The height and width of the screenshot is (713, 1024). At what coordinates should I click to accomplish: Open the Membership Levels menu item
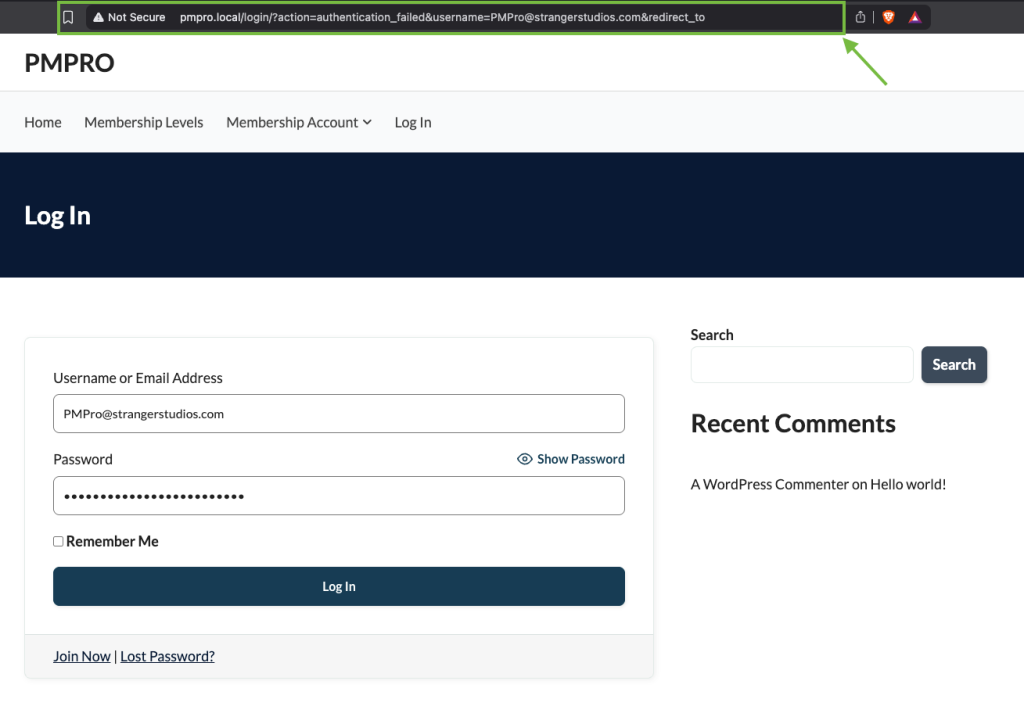143,122
